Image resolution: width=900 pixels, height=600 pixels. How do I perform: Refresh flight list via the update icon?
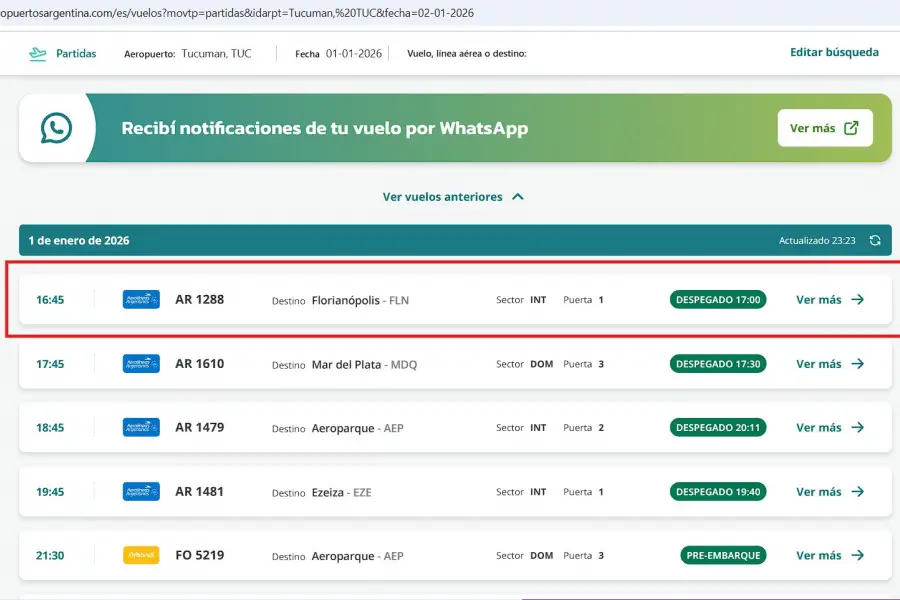click(x=875, y=240)
